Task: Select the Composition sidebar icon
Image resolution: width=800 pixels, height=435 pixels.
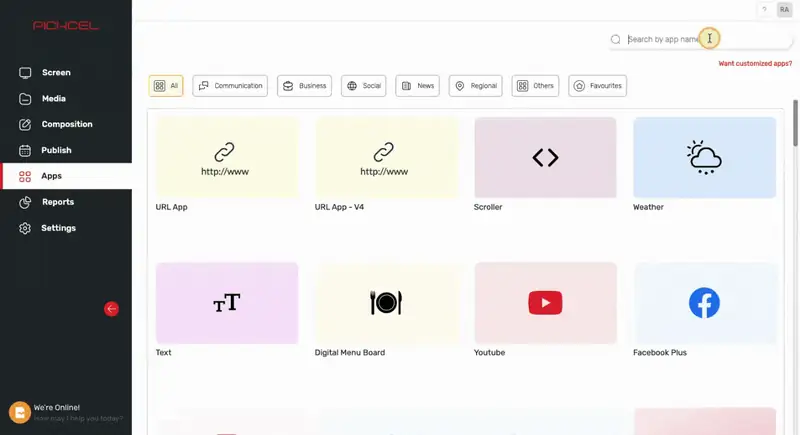Action: pos(25,124)
